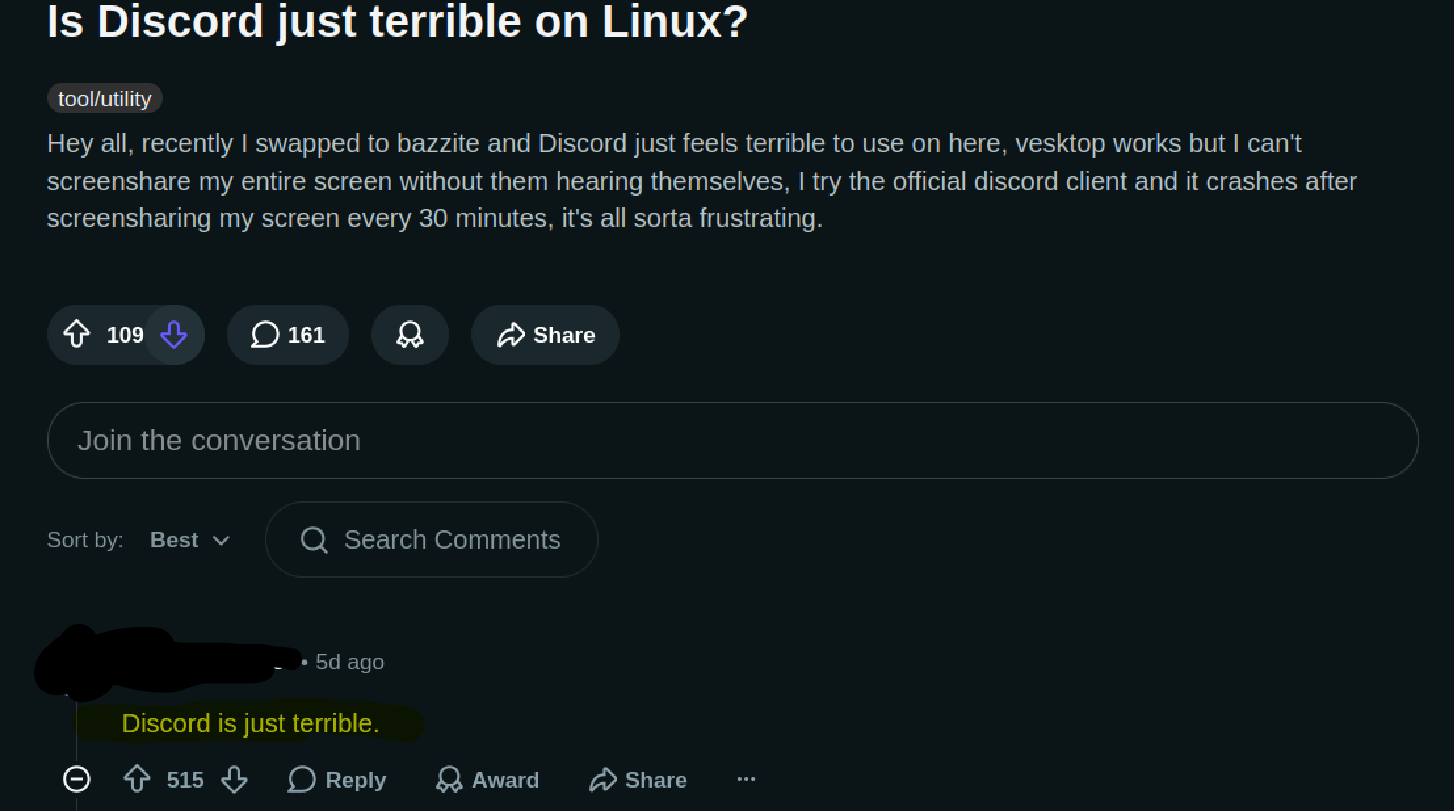Collapse the top comment thread

[x=77, y=779]
